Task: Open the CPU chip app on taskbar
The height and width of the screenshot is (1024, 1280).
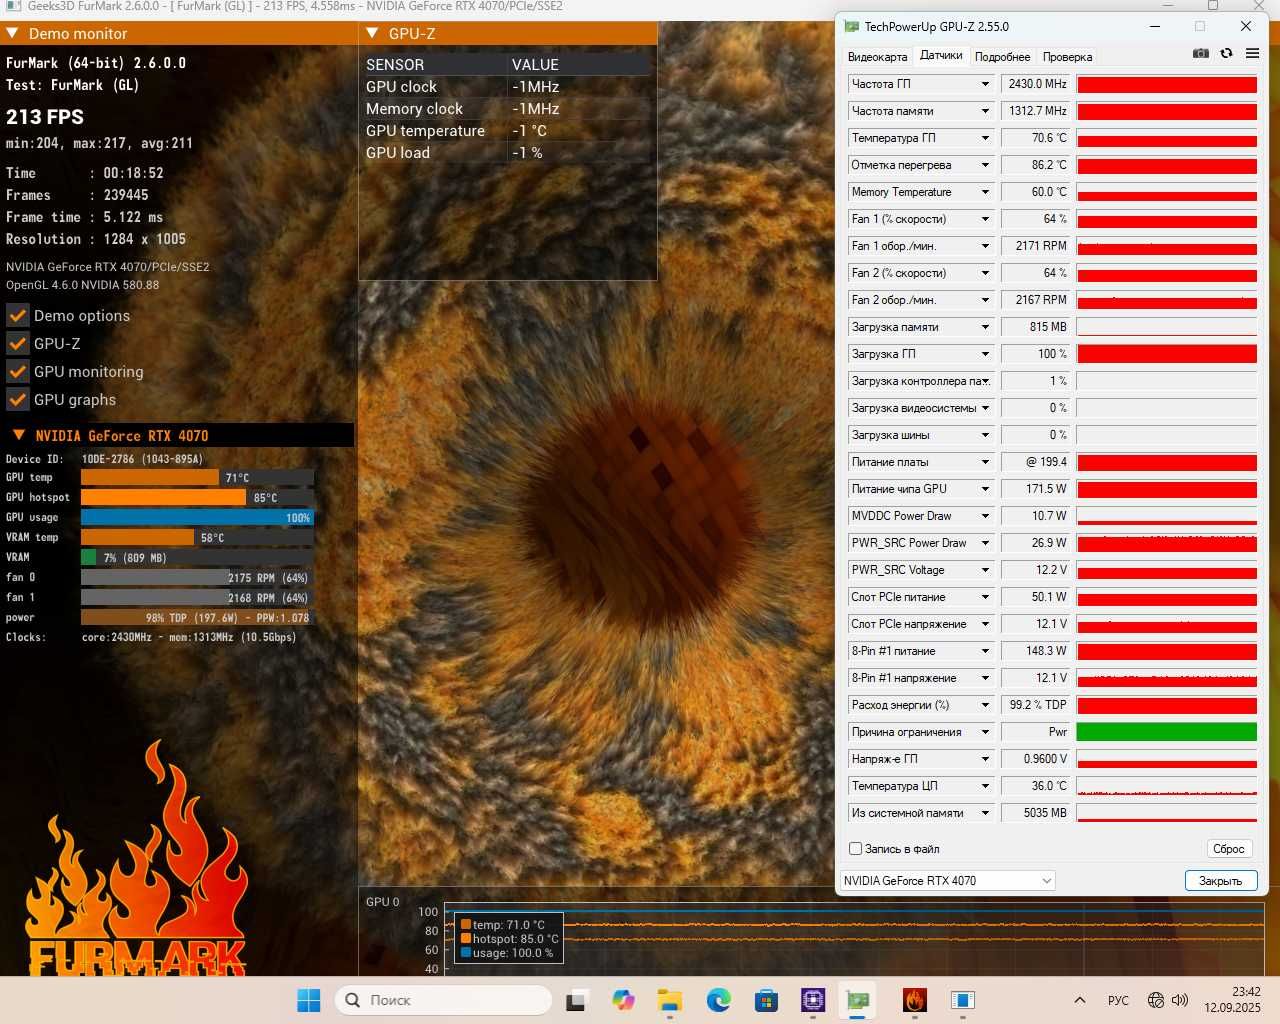Action: [813, 1000]
